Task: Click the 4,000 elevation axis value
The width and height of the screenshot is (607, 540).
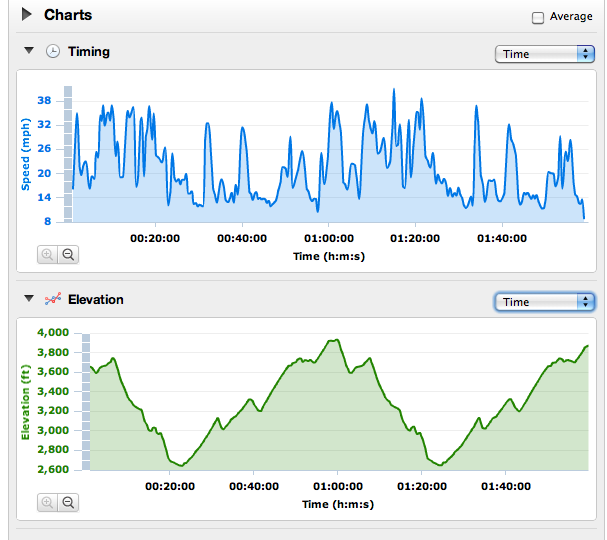Action: pos(53,333)
